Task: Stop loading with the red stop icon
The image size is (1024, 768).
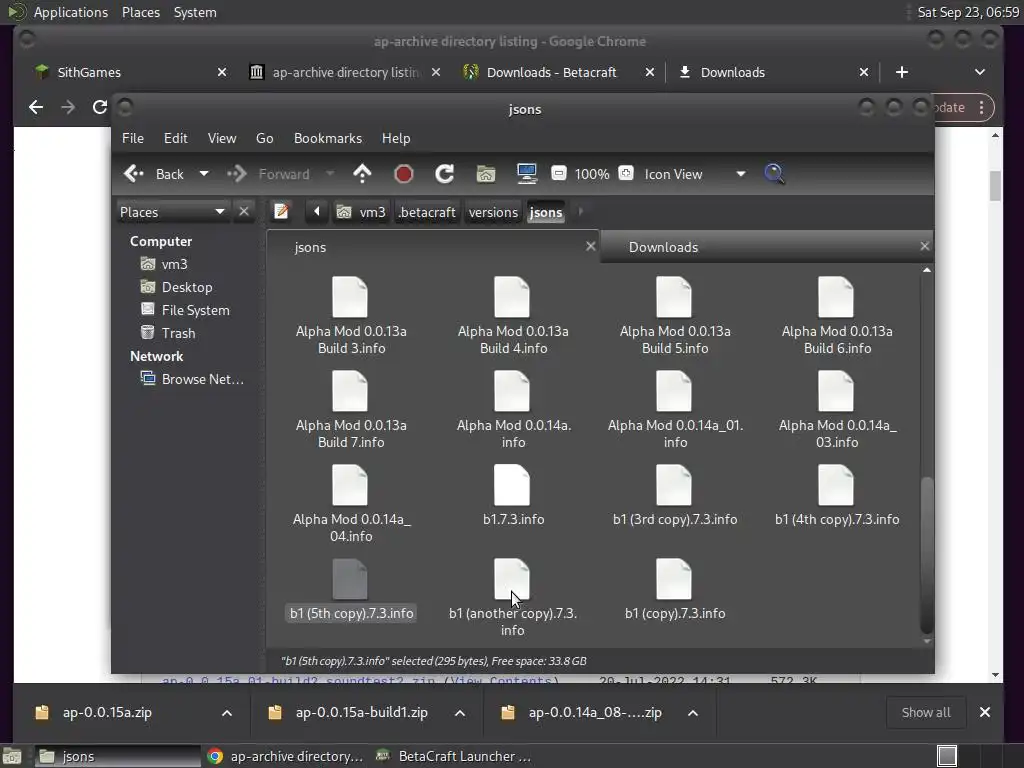Action: pos(404,174)
